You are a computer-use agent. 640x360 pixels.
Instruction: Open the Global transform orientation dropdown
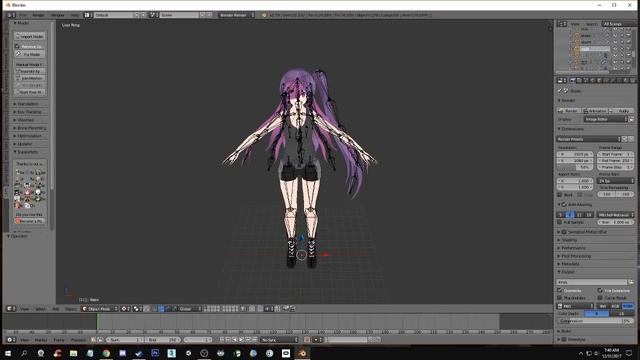189,309
